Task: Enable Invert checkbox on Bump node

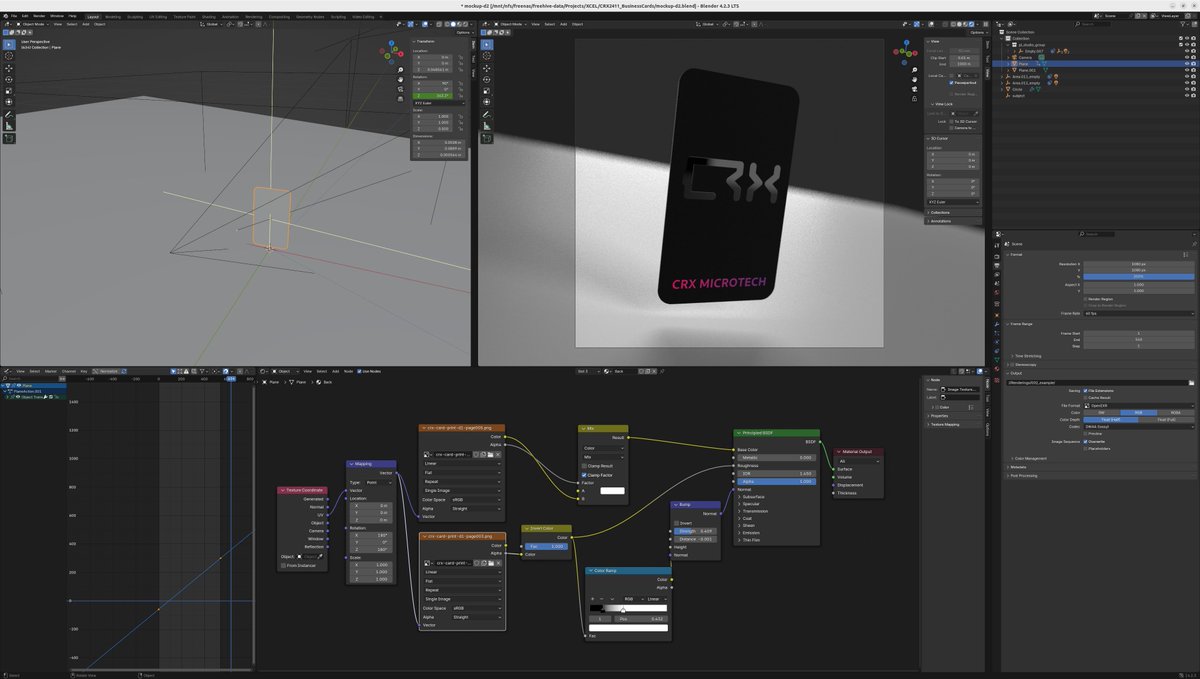Action: 677,522
